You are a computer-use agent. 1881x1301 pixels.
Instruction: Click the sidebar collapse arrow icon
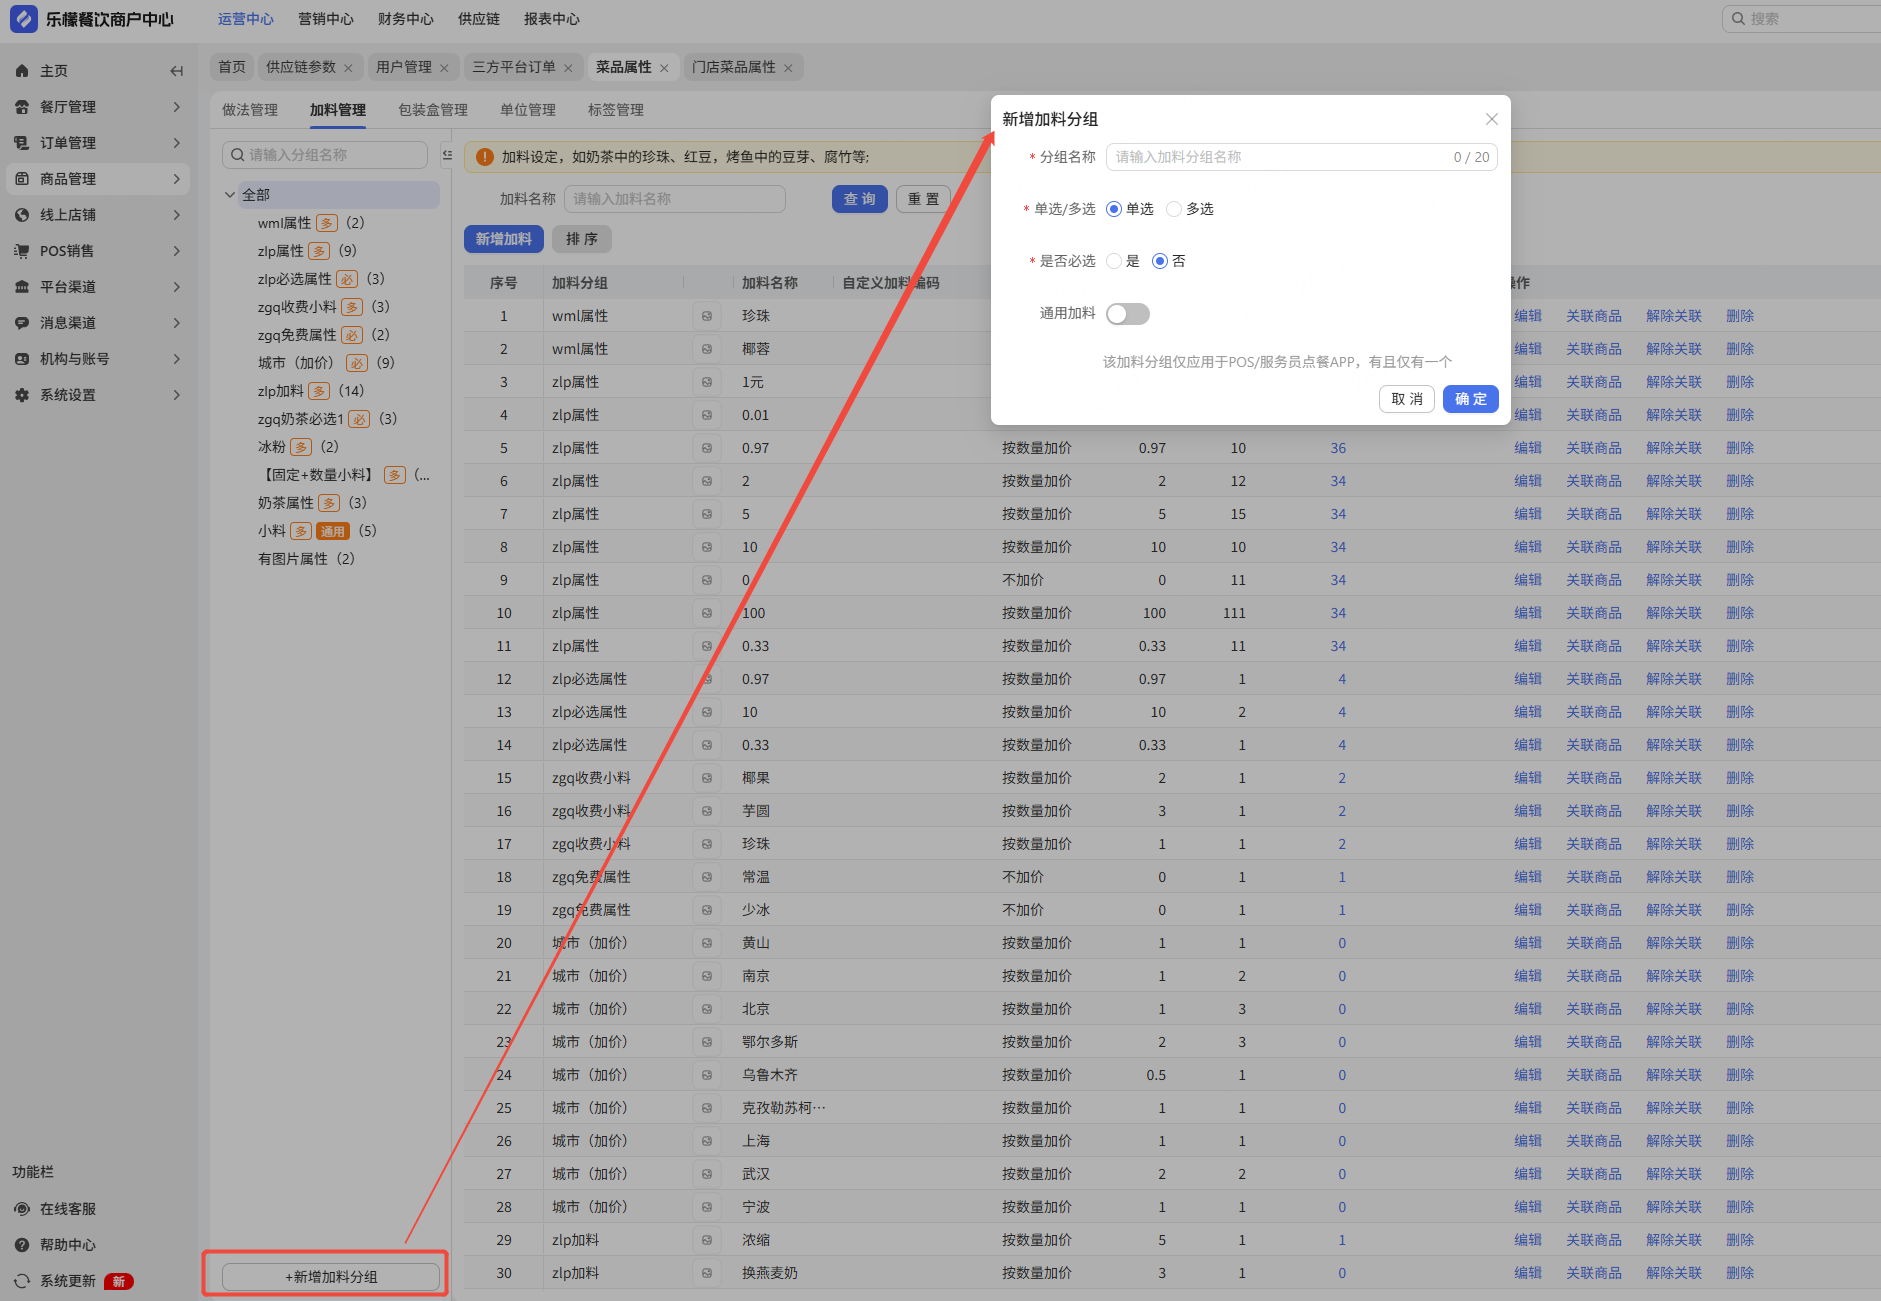pyautogui.click(x=176, y=71)
